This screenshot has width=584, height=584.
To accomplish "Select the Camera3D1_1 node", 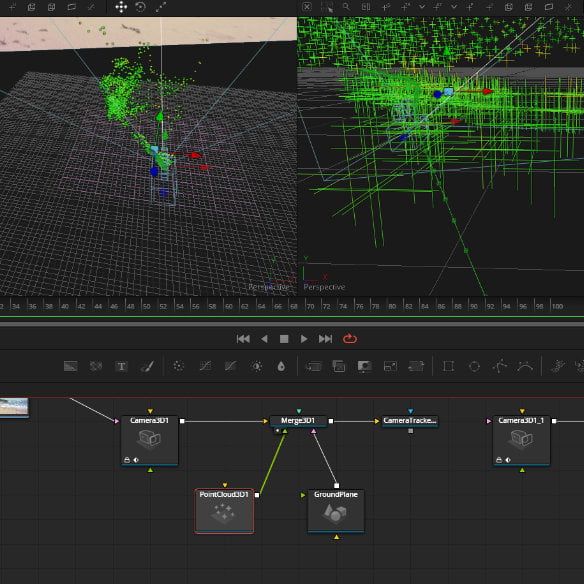I will click(x=521, y=440).
